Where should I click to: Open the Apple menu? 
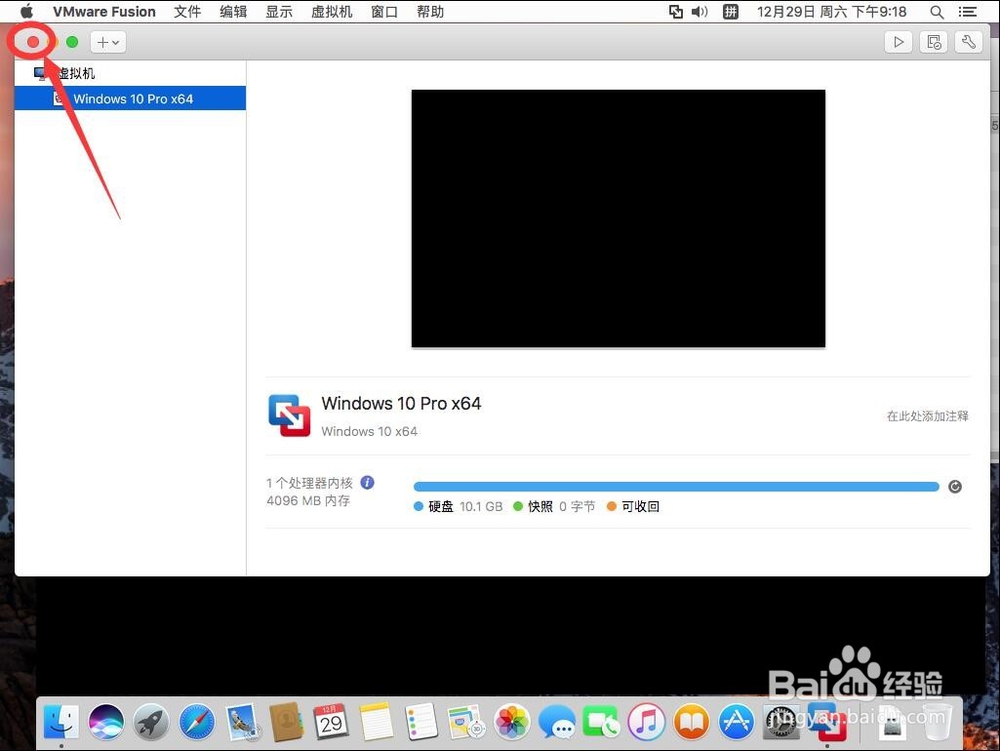click(x=26, y=11)
